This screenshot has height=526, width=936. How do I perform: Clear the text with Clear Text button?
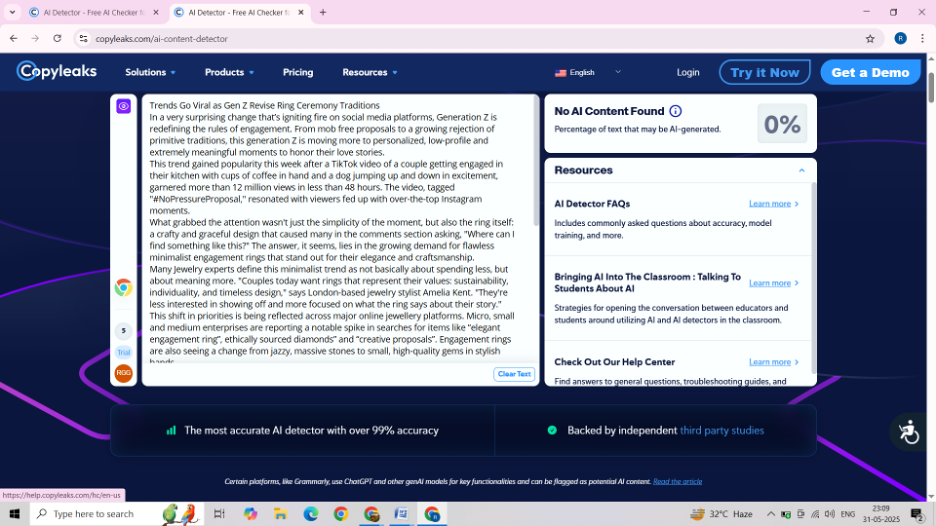pyautogui.click(x=514, y=374)
